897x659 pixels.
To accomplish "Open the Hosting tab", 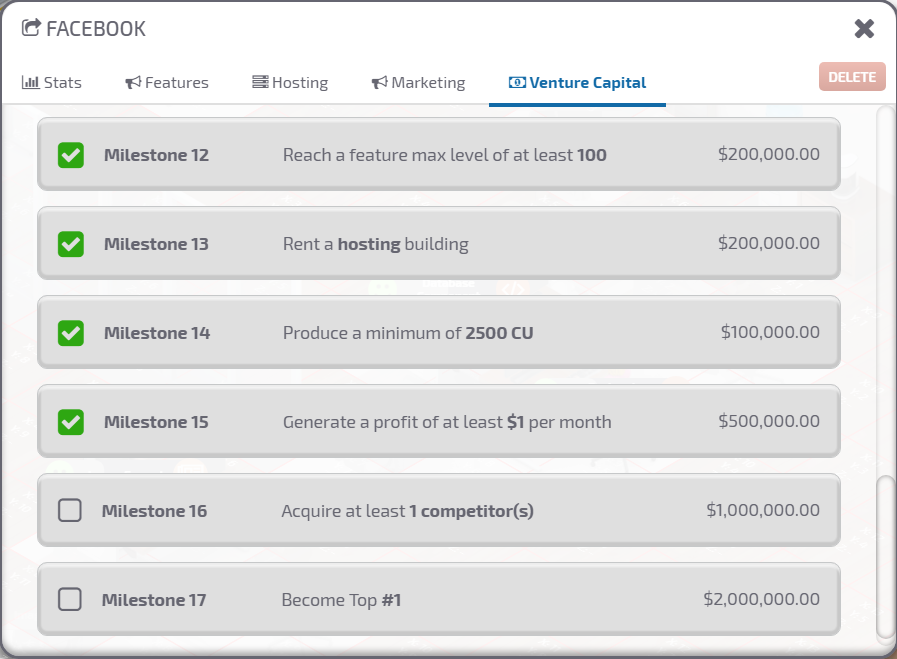I will [290, 83].
